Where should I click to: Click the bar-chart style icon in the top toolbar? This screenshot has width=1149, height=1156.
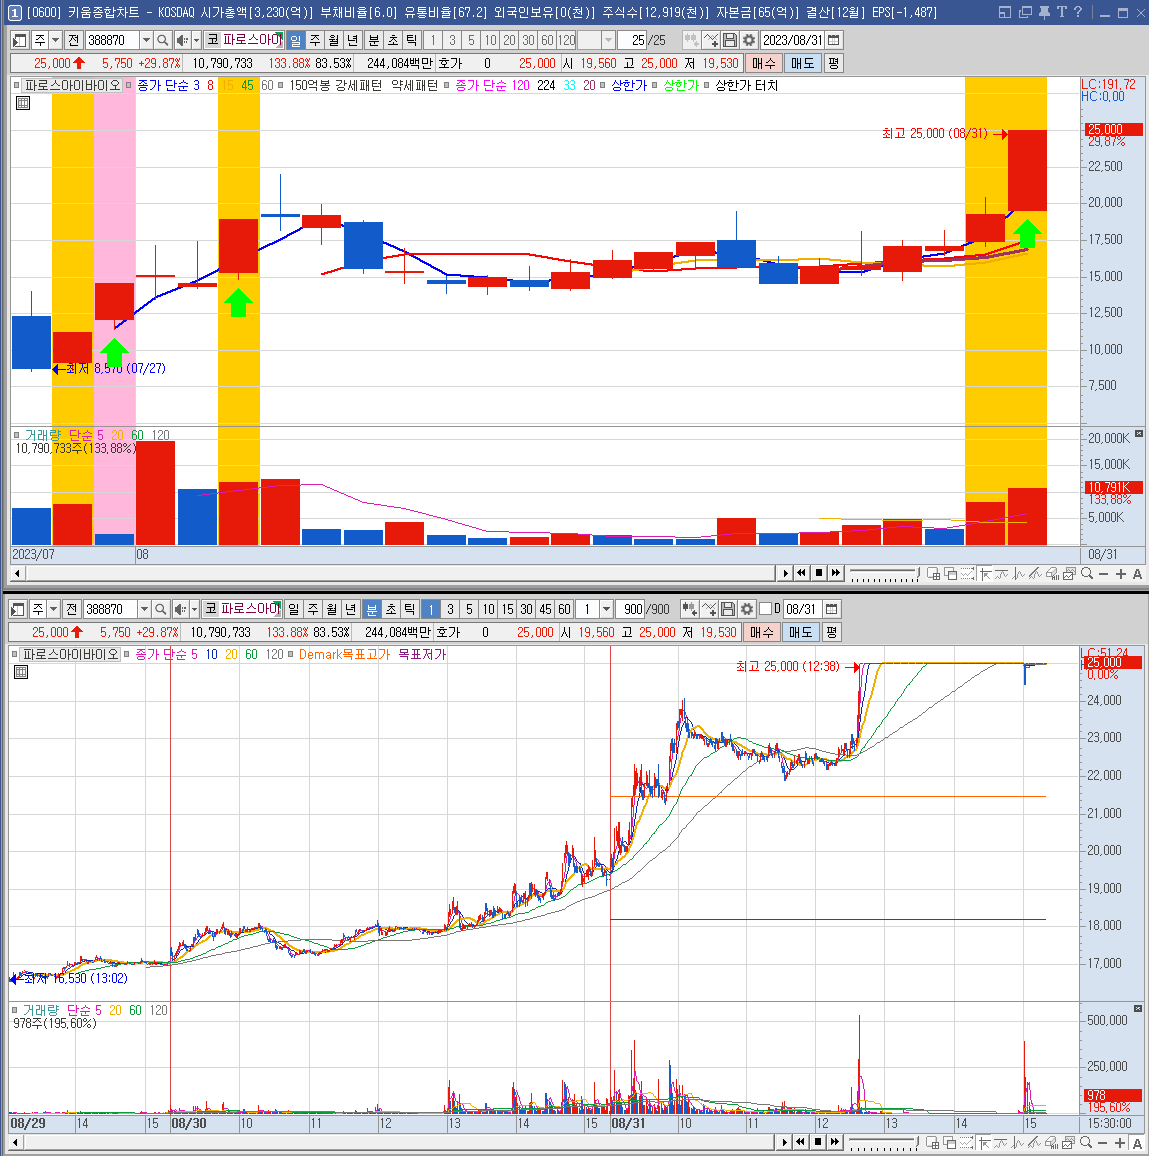691,41
